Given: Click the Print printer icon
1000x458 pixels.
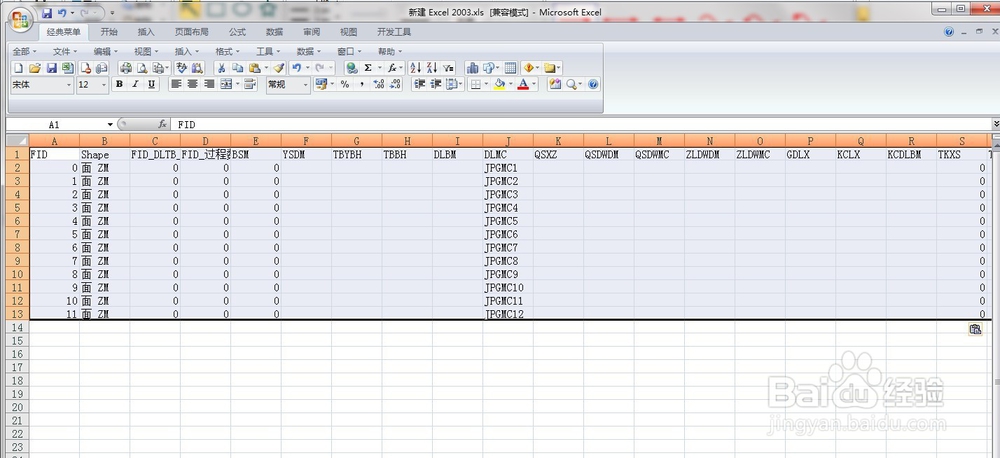Looking at the screenshot, I should (126, 68).
